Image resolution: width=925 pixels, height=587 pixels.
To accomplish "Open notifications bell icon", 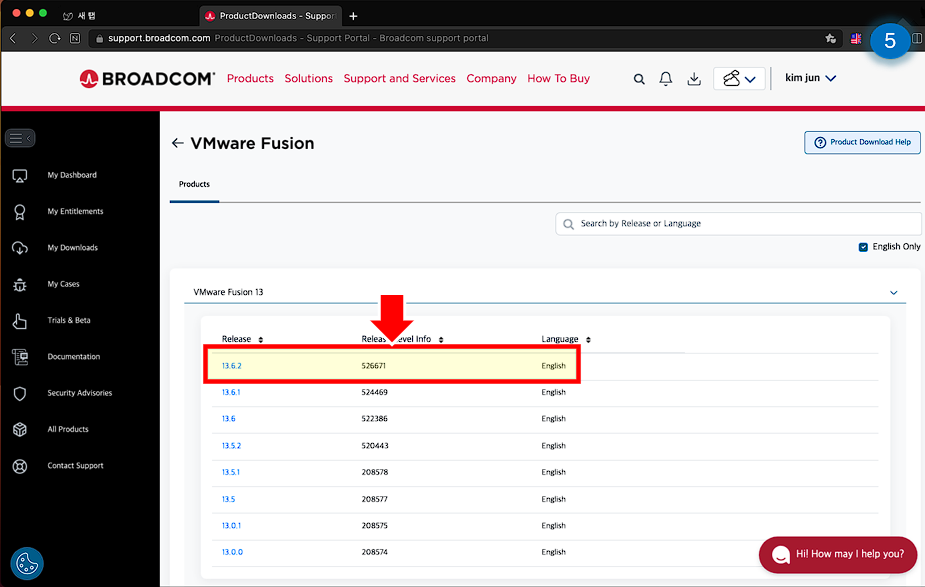I will tap(665, 78).
